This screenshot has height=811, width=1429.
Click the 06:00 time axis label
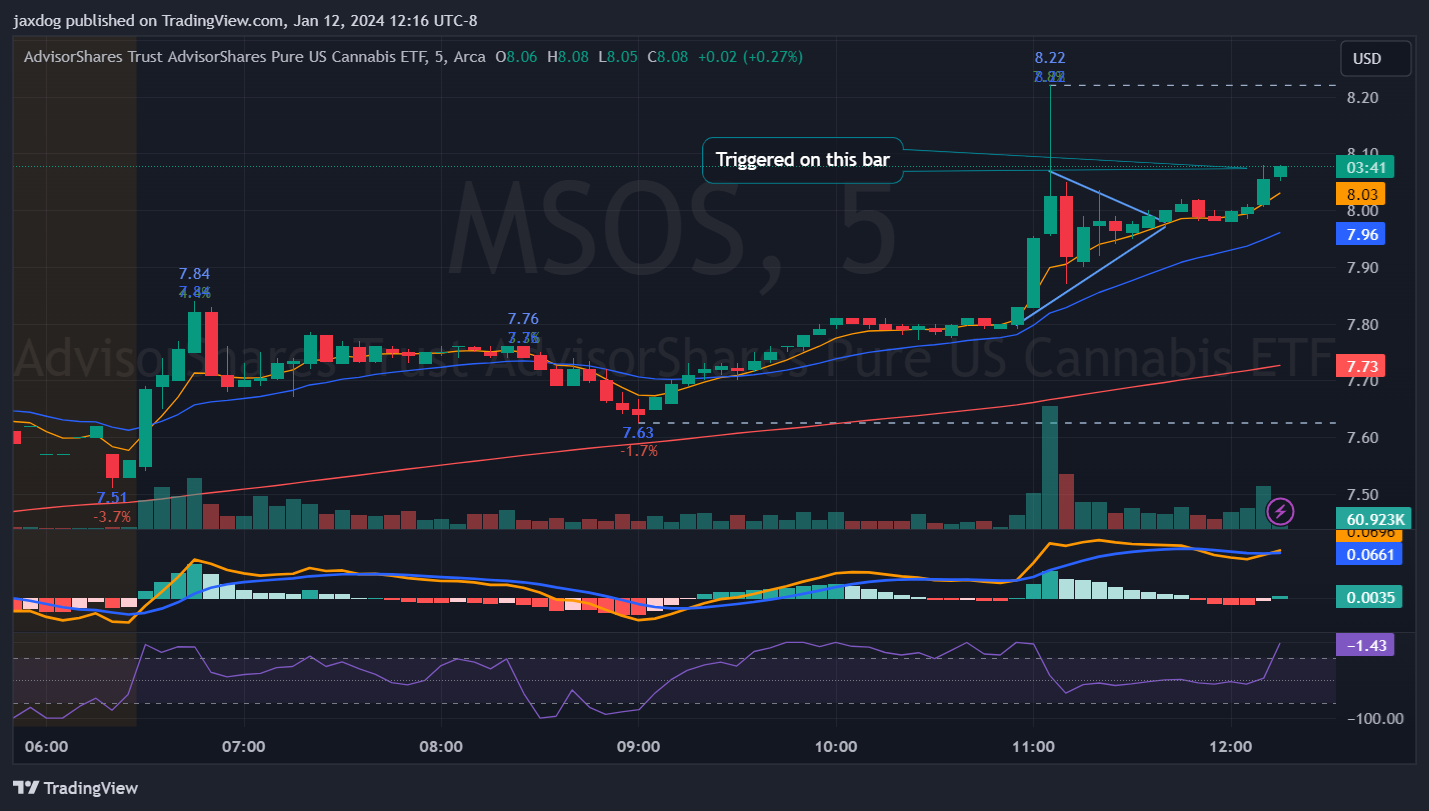tap(46, 747)
